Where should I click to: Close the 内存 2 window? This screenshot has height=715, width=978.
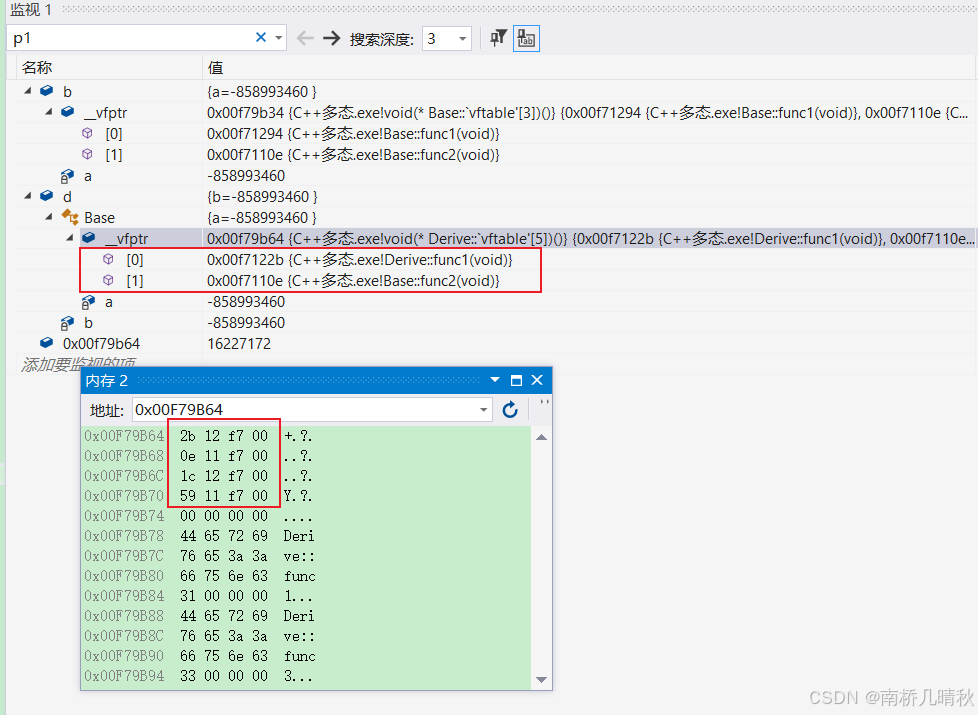pos(537,380)
